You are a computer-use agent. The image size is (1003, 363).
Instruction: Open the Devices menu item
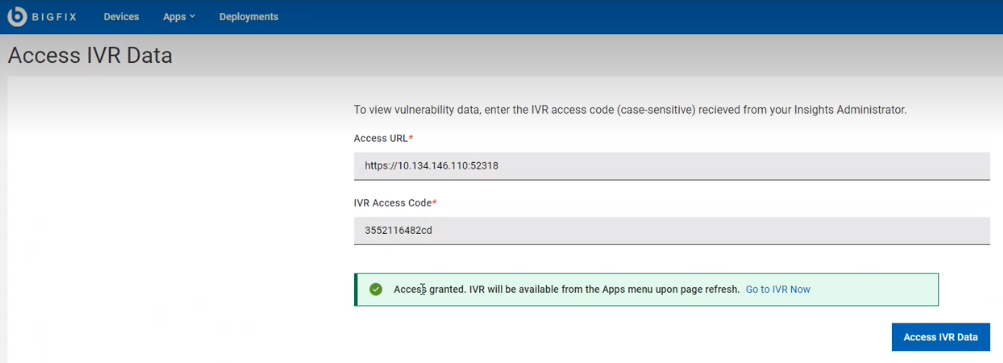122,17
